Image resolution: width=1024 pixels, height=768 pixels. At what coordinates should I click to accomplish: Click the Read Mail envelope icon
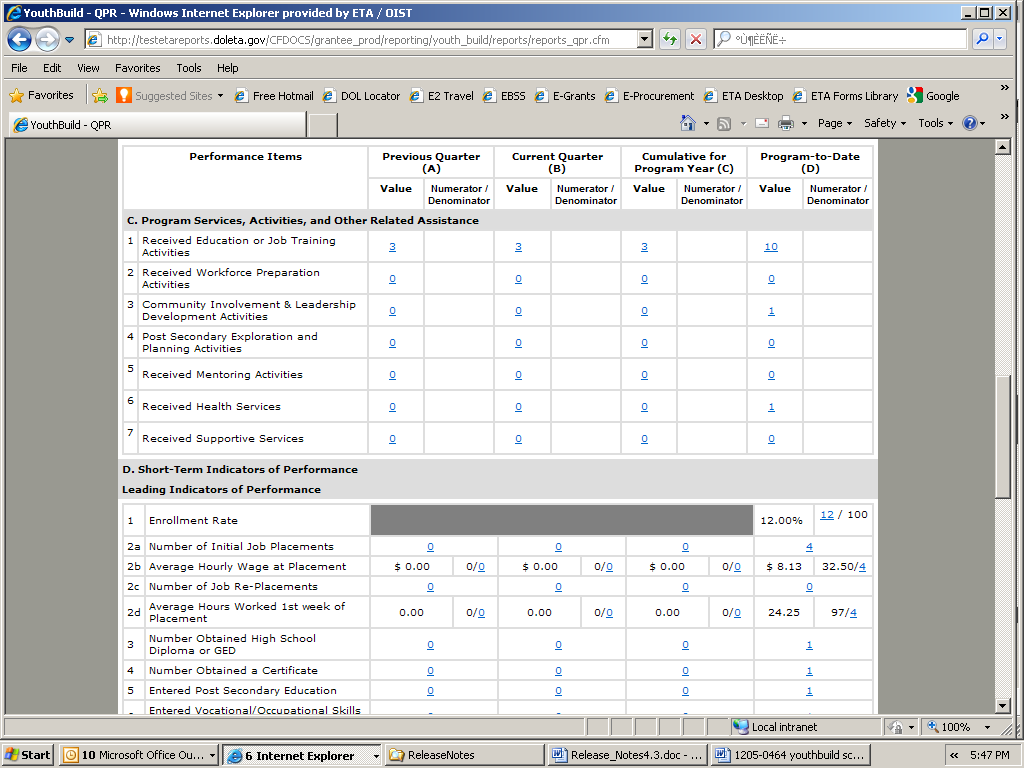761,123
